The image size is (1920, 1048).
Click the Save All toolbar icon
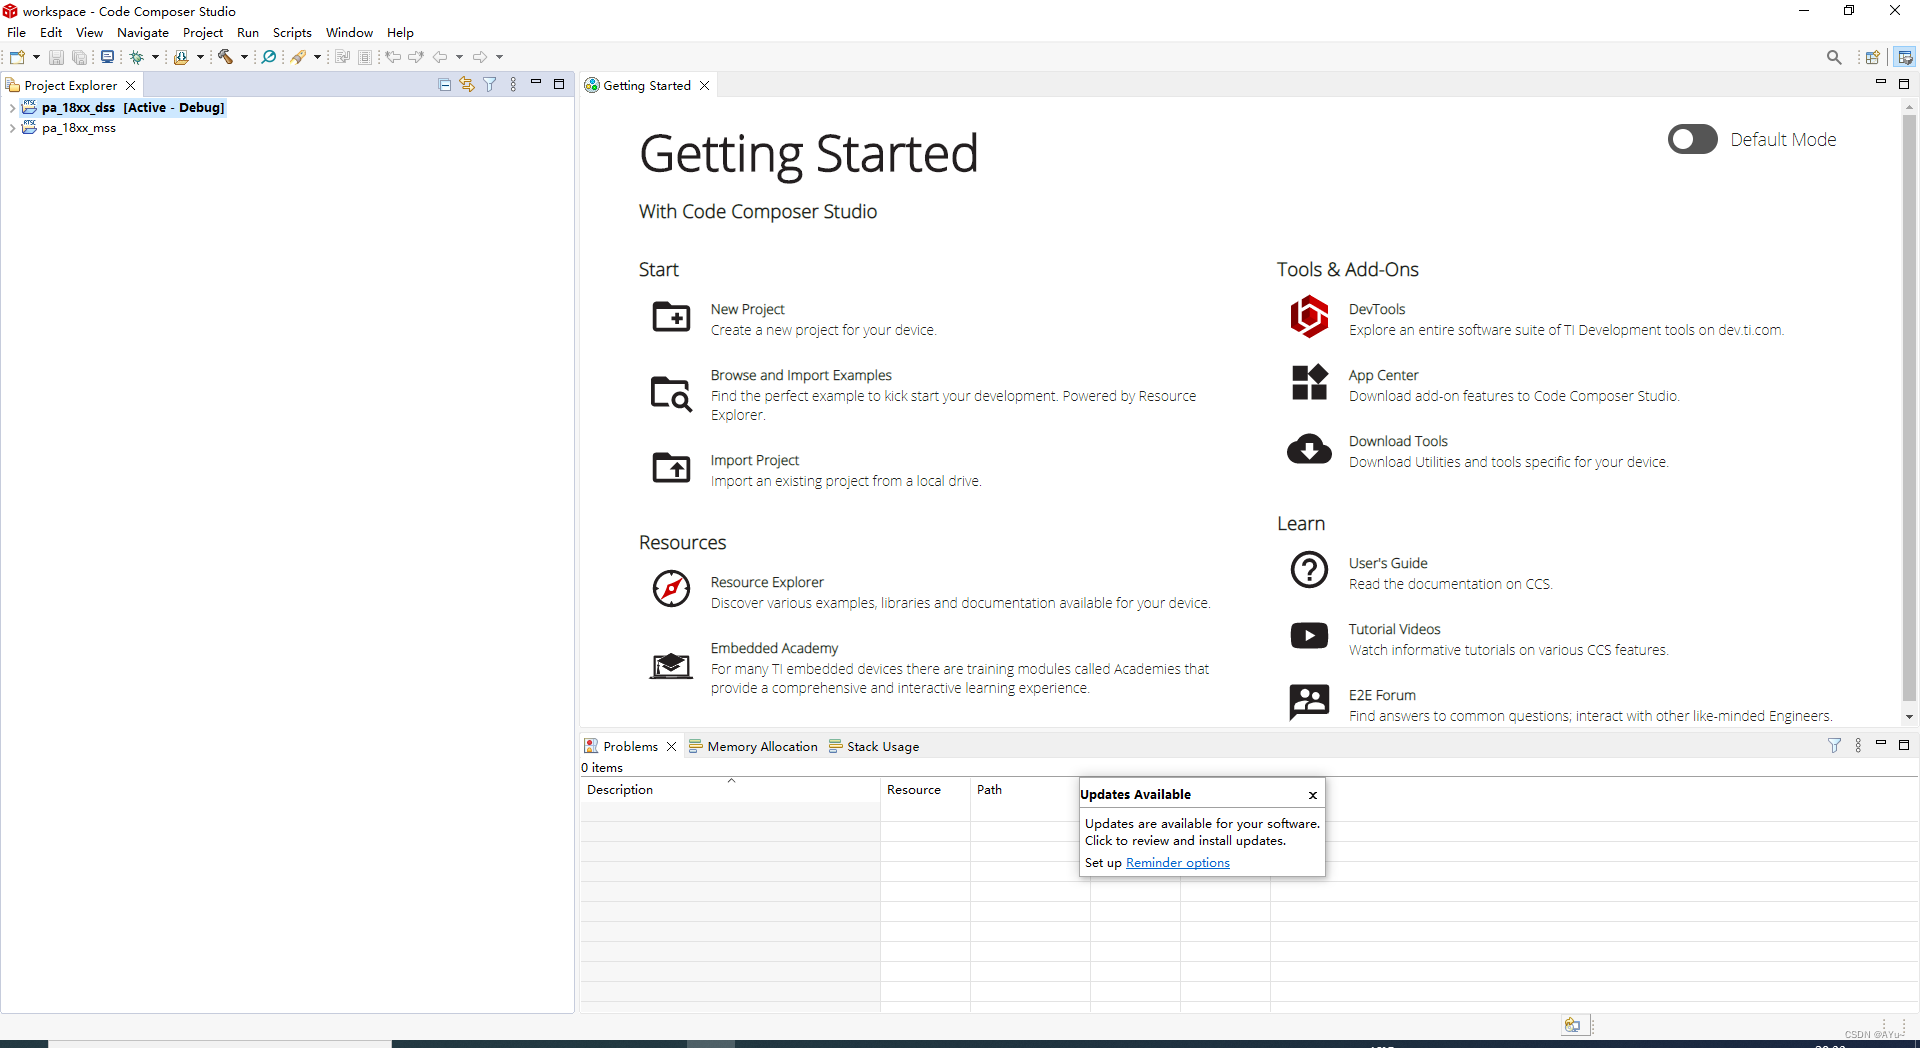(x=79, y=57)
